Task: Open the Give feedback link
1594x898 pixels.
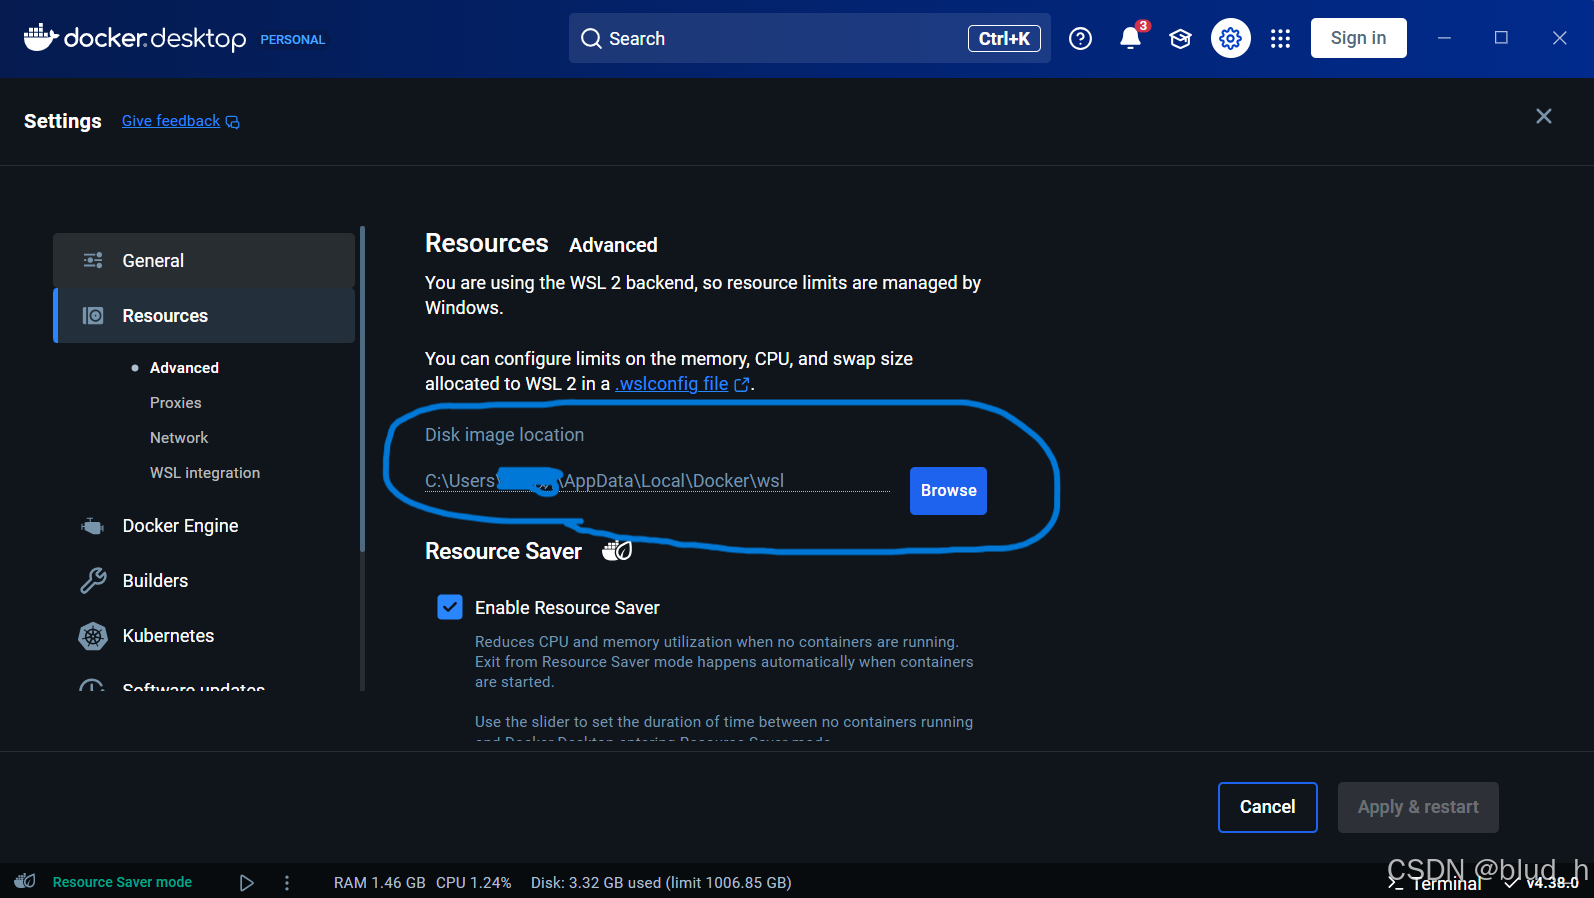Action: point(171,121)
